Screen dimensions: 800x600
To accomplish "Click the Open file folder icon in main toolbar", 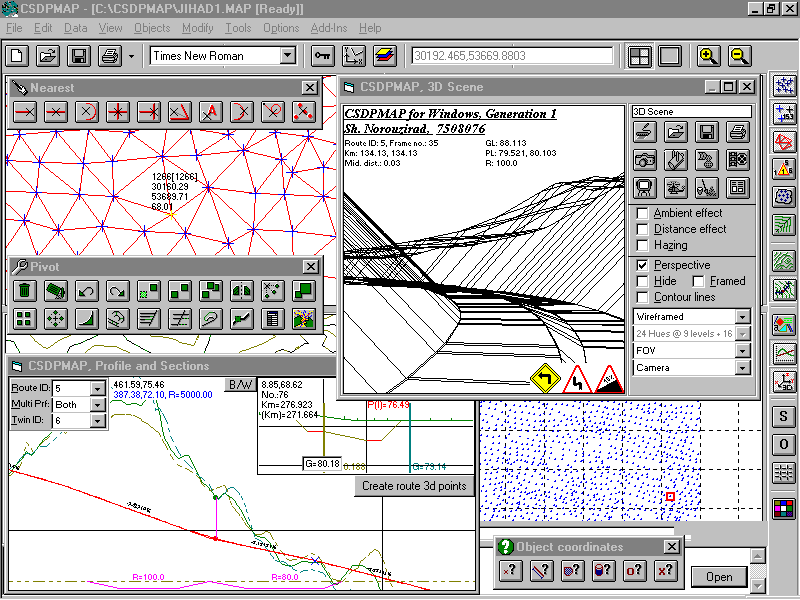I will click(48, 56).
